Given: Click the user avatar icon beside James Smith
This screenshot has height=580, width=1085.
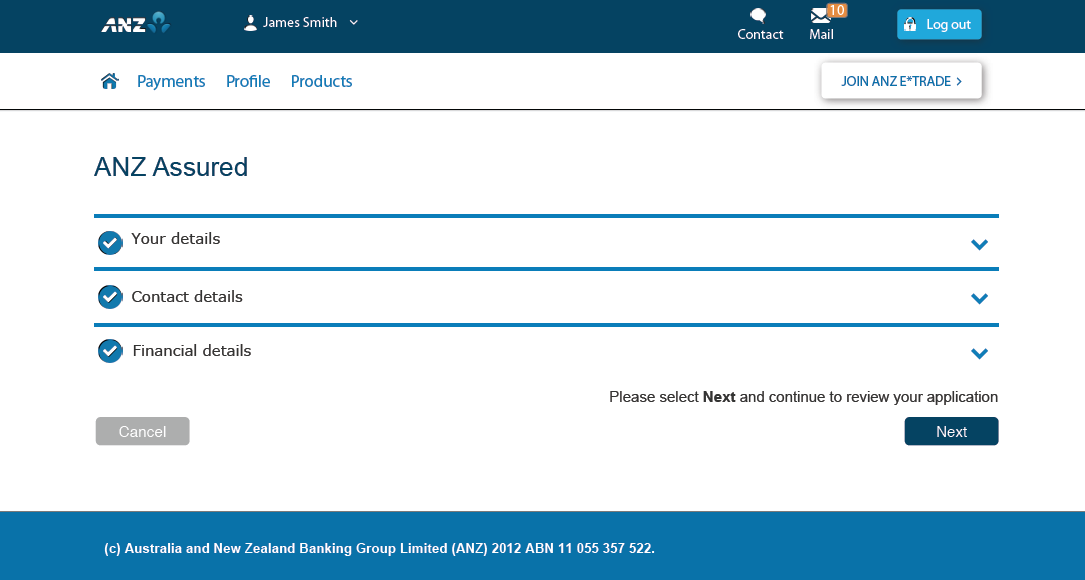Looking at the screenshot, I should click(250, 23).
